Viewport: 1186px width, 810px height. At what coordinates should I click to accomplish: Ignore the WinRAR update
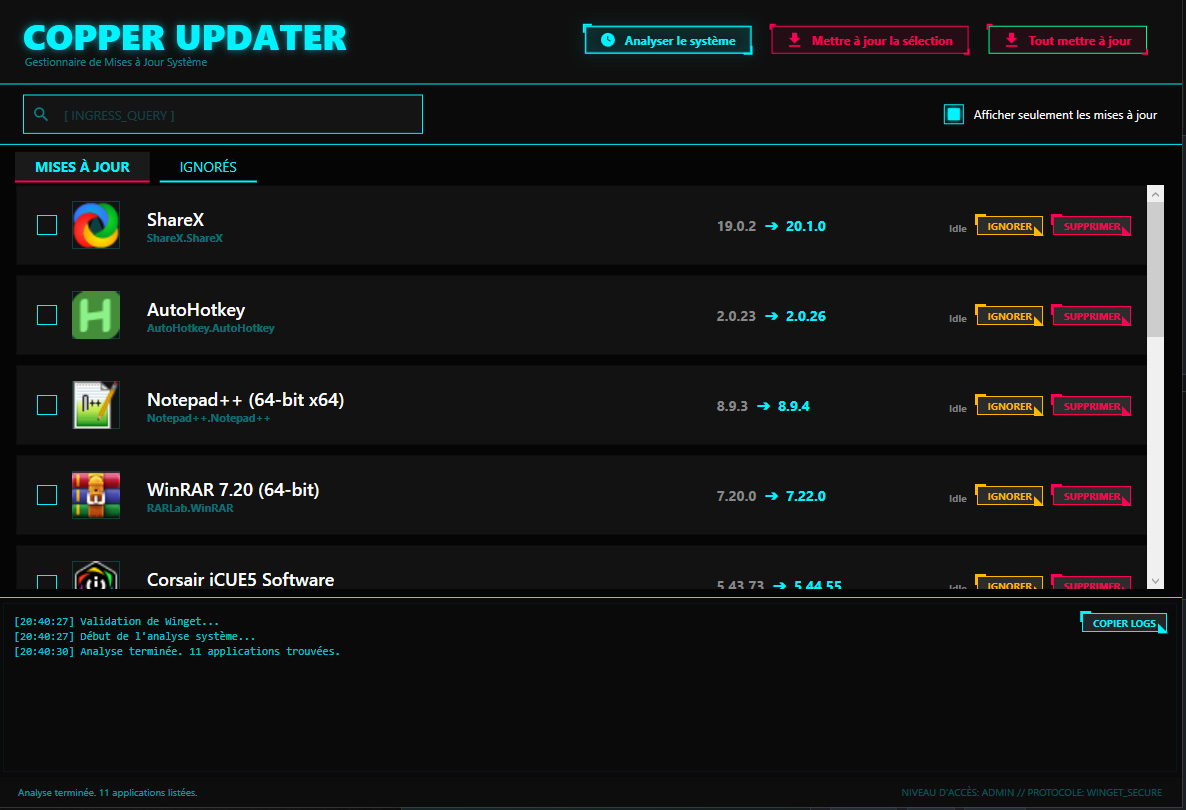pyautogui.click(x=1009, y=496)
